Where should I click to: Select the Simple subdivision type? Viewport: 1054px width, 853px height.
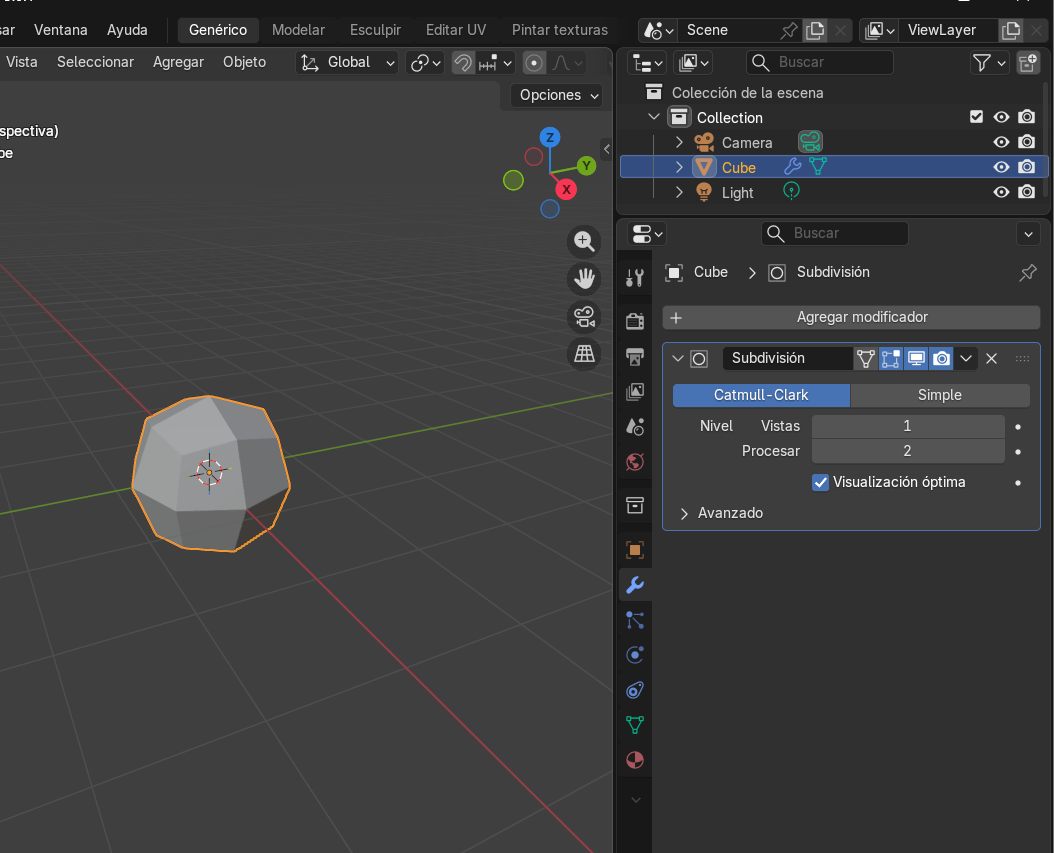(x=939, y=395)
